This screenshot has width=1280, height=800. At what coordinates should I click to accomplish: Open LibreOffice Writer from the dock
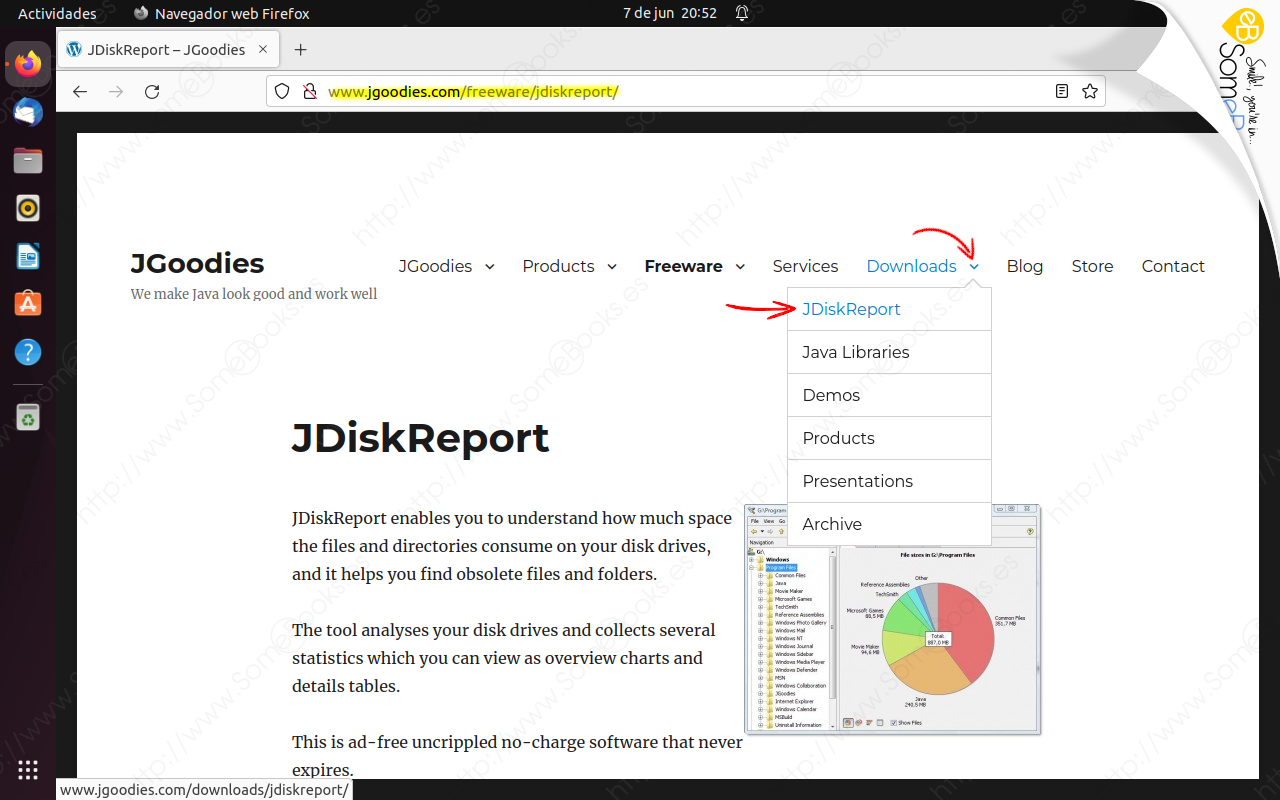[27, 256]
